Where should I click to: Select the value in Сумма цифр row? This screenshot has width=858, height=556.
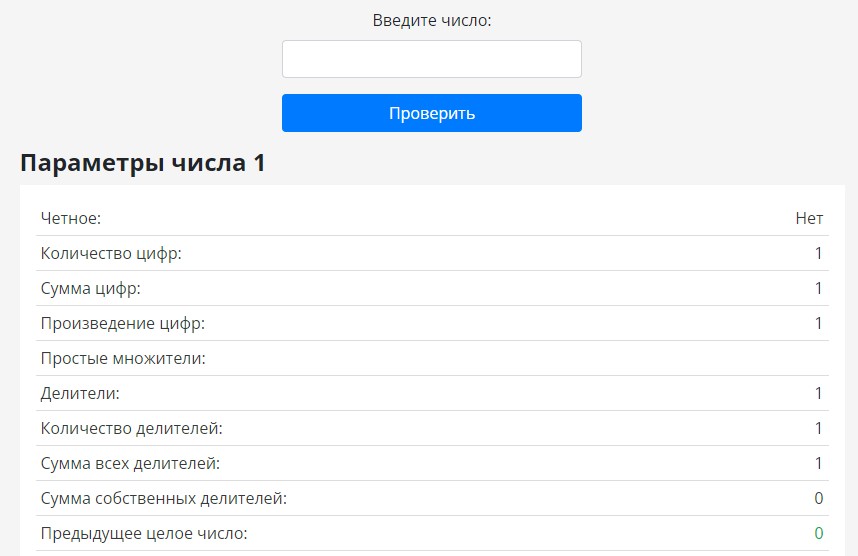(819, 288)
